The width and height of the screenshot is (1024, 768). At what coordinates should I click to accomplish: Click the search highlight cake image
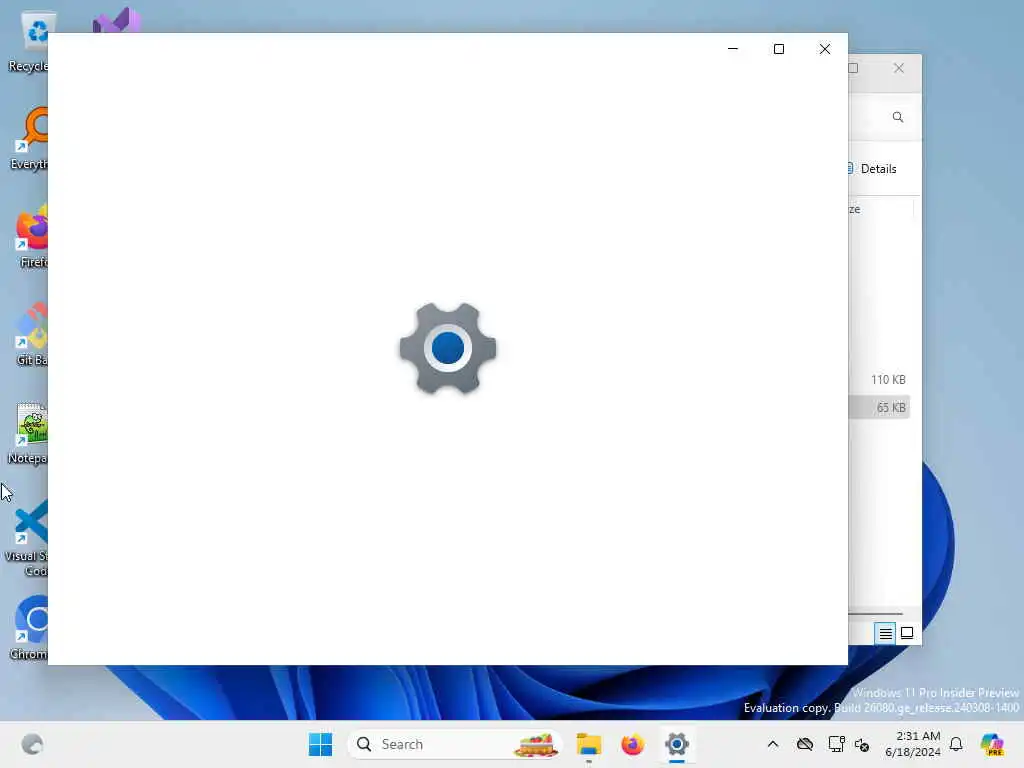click(x=535, y=744)
